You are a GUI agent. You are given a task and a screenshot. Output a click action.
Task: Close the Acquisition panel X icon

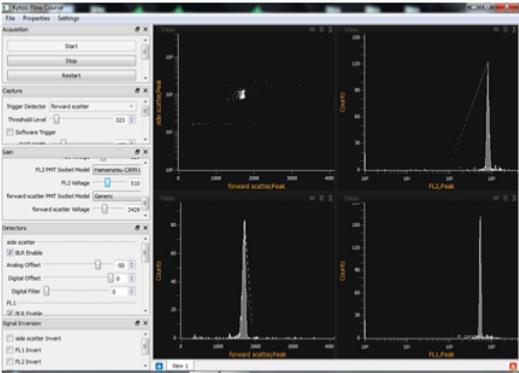[146, 29]
